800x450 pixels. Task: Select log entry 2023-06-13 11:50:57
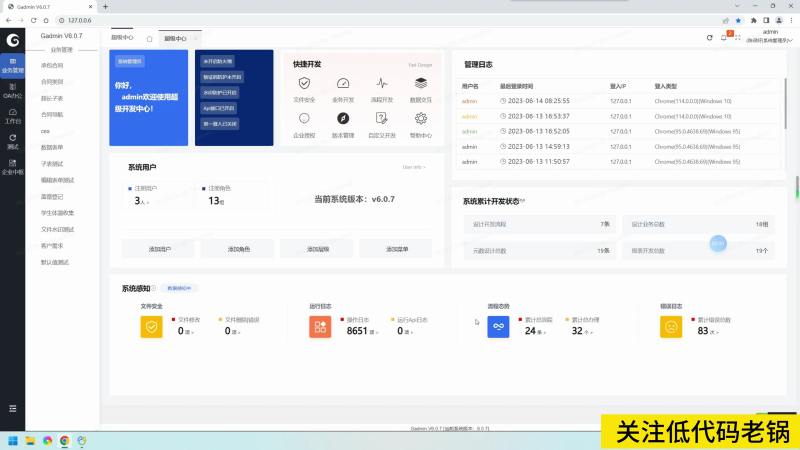(617, 162)
